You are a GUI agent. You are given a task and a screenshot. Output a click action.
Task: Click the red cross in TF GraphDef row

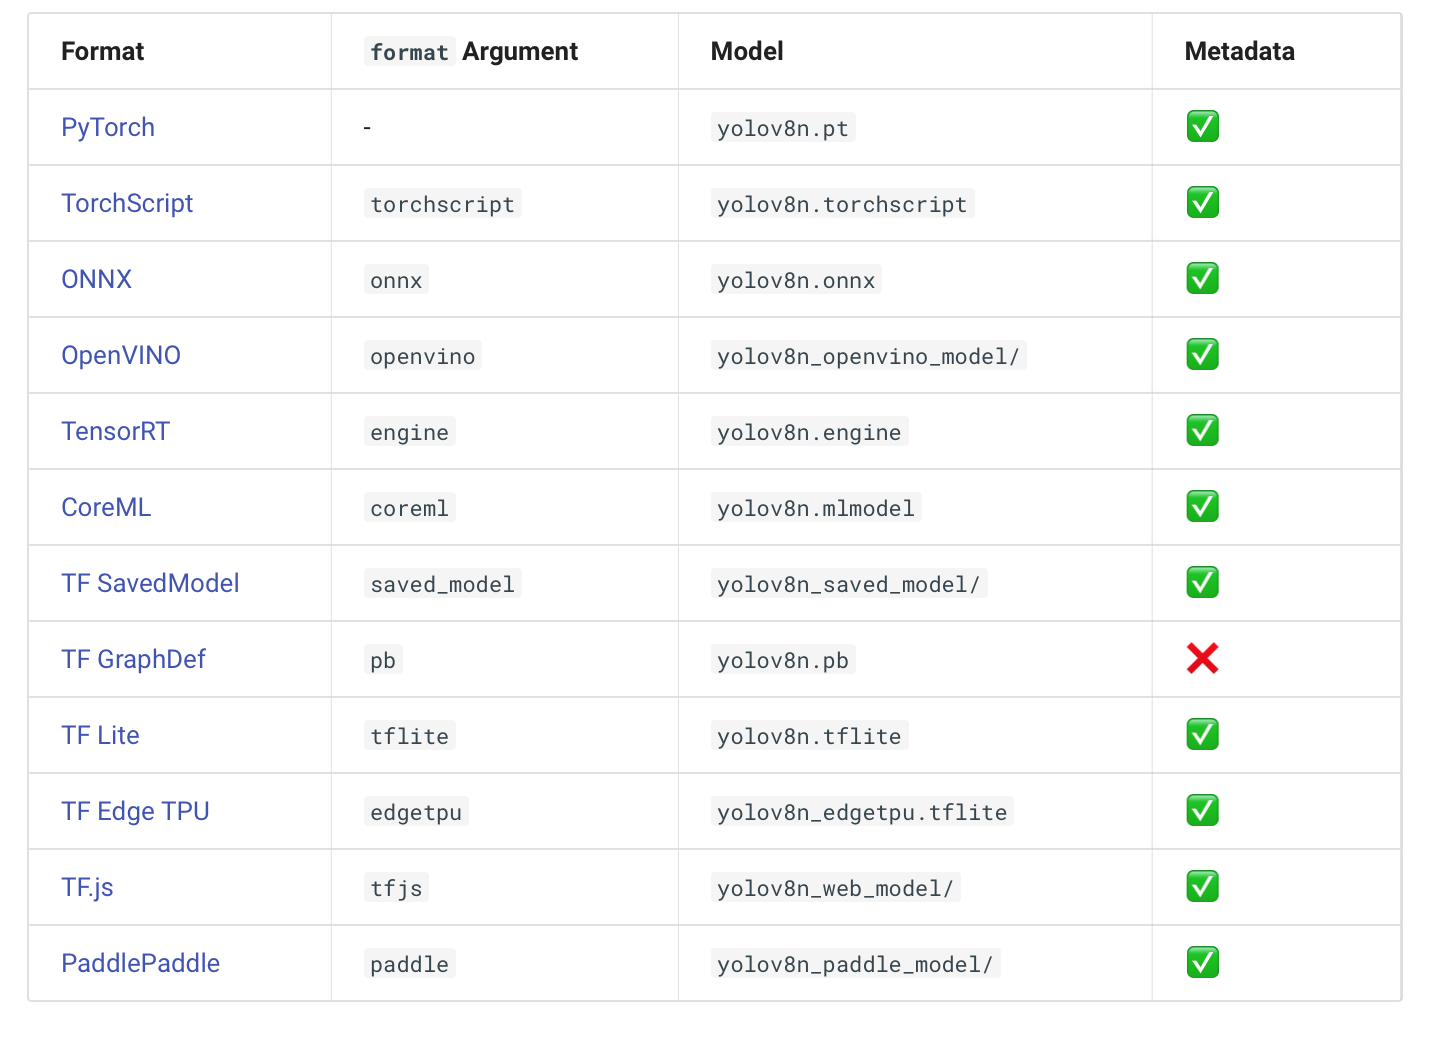click(1202, 658)
